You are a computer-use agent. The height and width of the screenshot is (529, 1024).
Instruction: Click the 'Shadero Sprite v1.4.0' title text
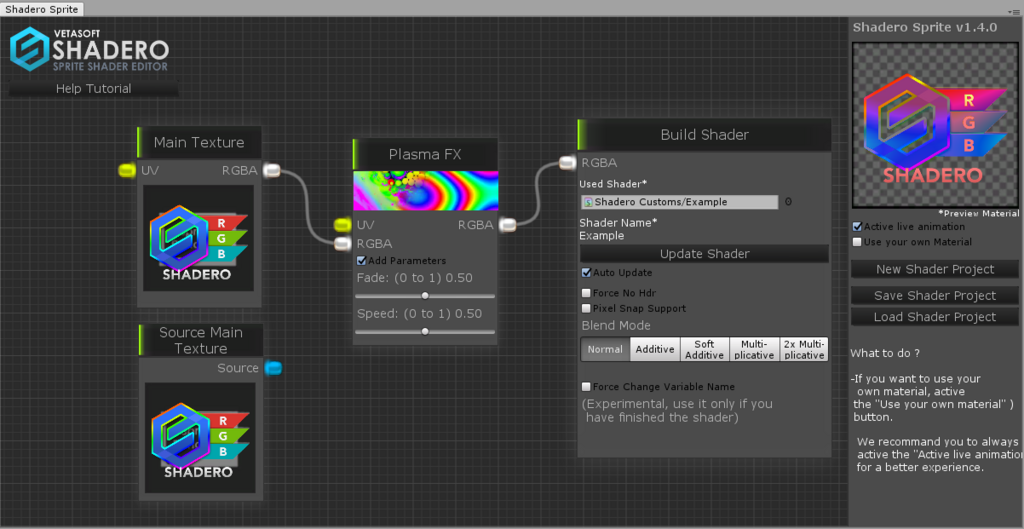click(x=925, y=27)
